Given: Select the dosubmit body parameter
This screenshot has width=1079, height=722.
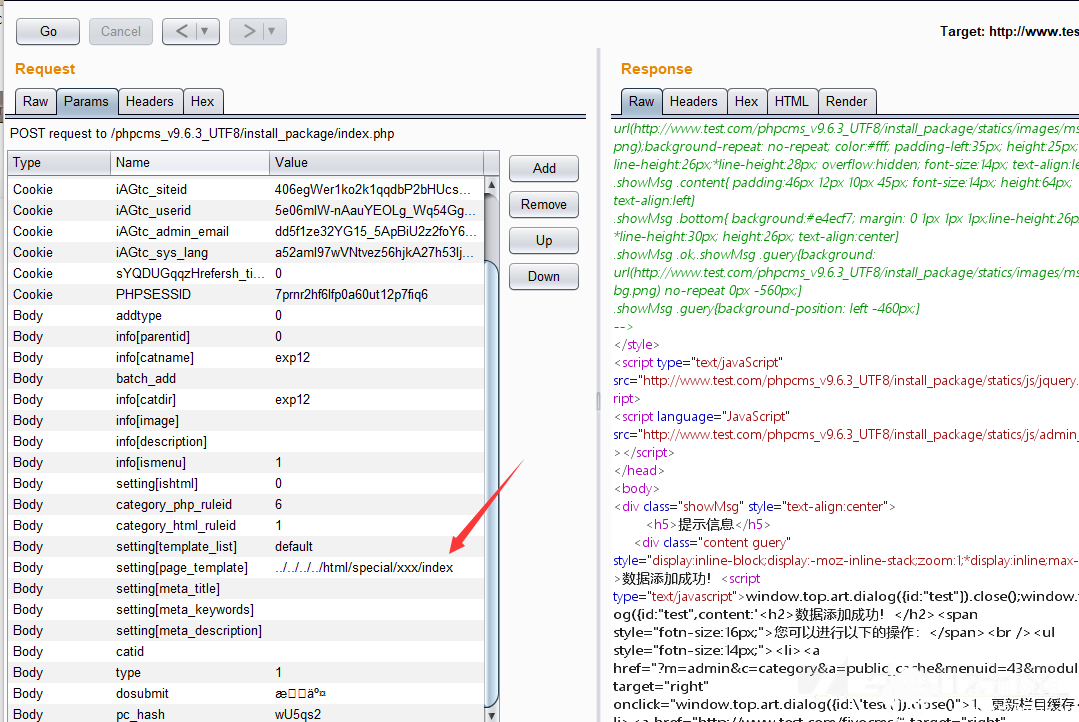Looking at the screenshot, I should coord(246,694).
